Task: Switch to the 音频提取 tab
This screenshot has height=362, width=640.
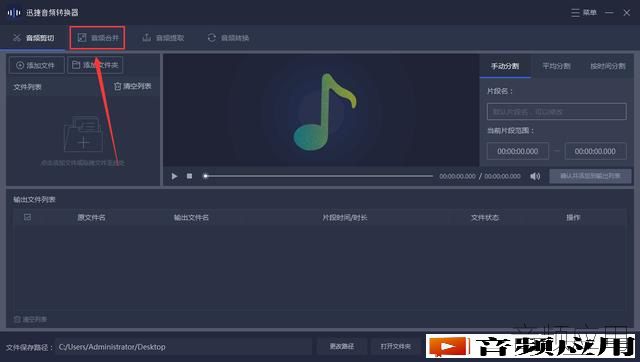Action: pos(163,38)
